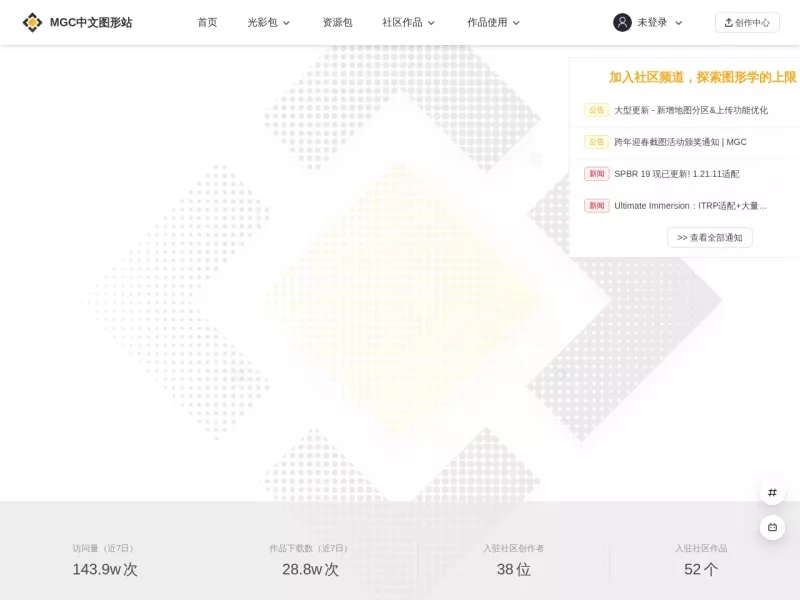Select the 143.9w 次 visits value
This screenshot has width=800, height=600.
point(105,569)
